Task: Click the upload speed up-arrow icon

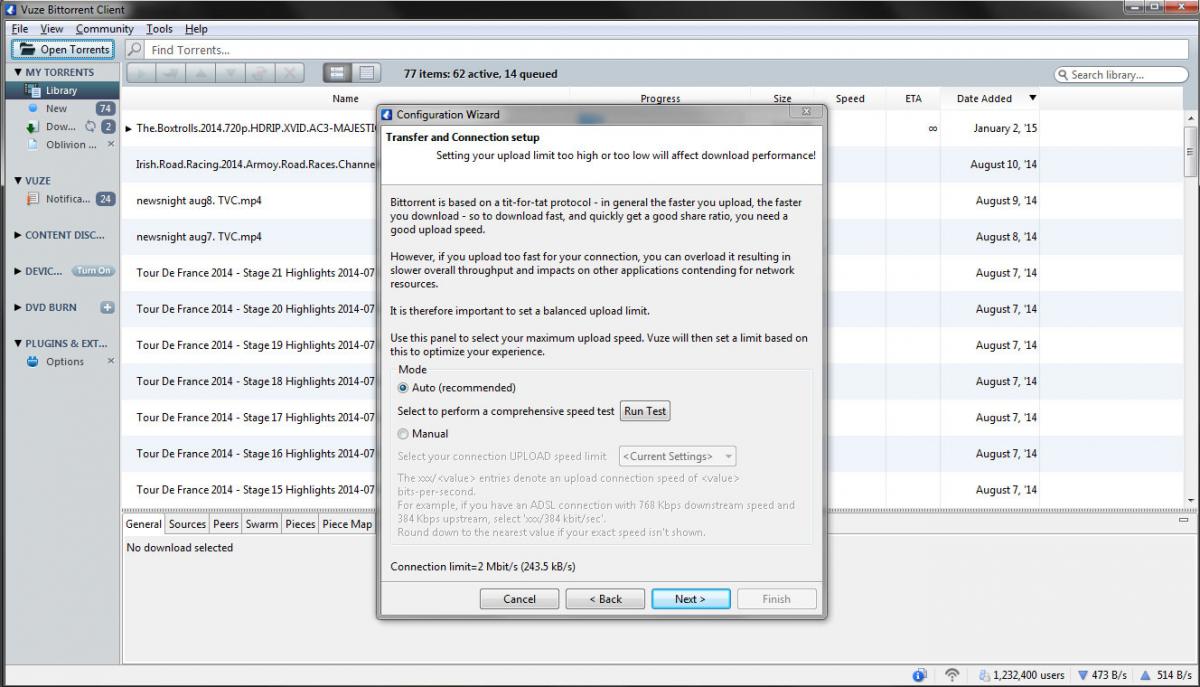Action: click(x=1146, y=675)
